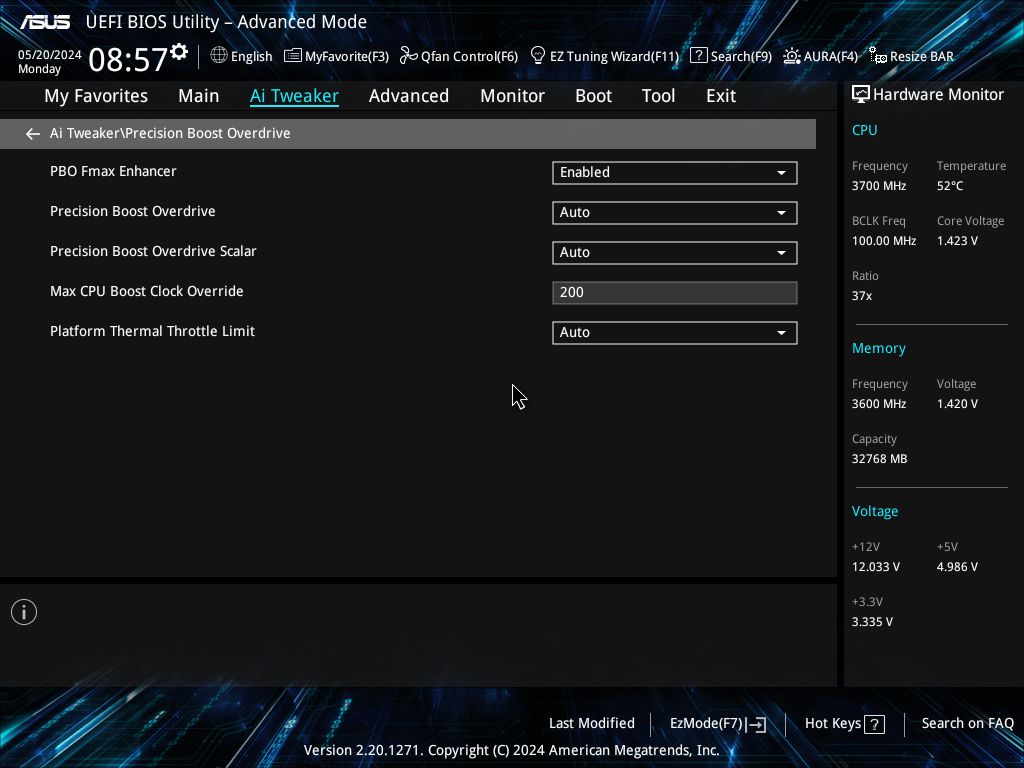Select Max CPU Boost Clock Override label

[x=146, y=291]
